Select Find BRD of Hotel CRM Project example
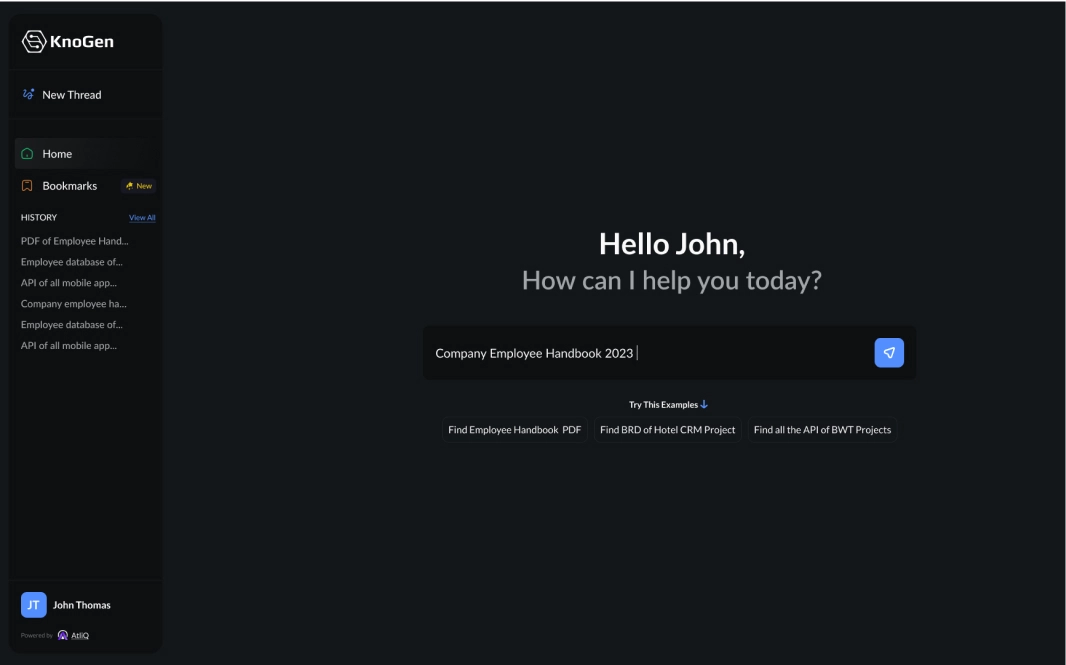This screenshot has width=1066, height=665. tap(667, 430)
